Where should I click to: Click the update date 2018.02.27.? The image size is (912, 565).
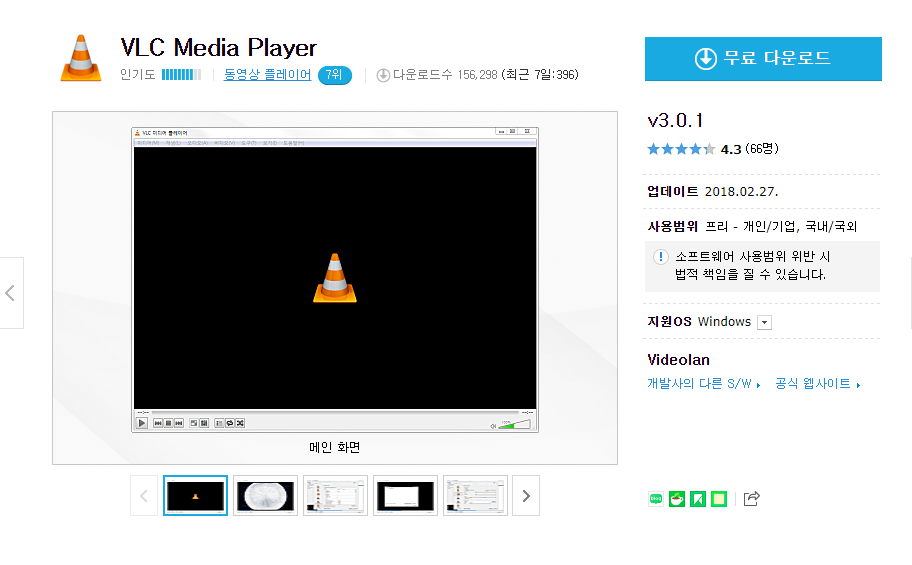pyautogui.click(x=741, y=191)
